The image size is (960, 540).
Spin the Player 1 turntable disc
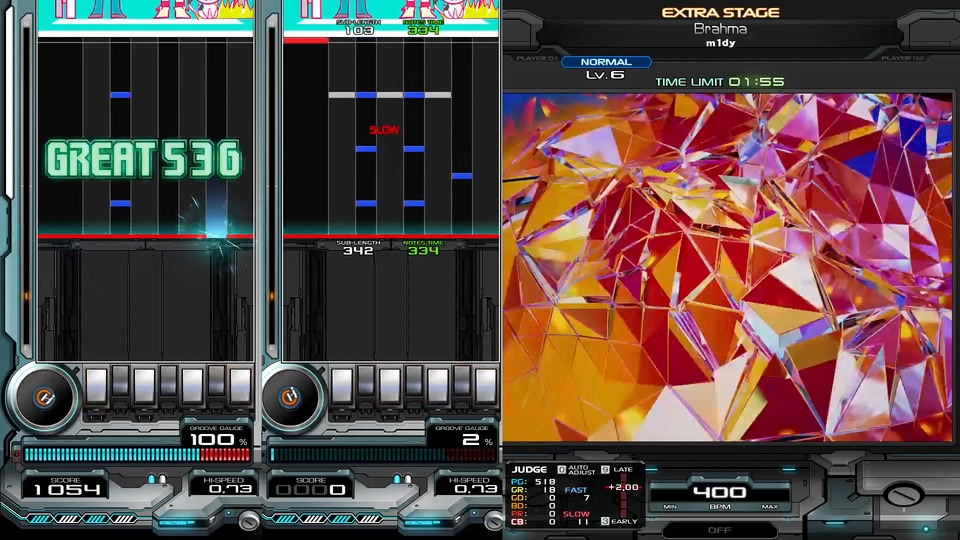(43, 398)
